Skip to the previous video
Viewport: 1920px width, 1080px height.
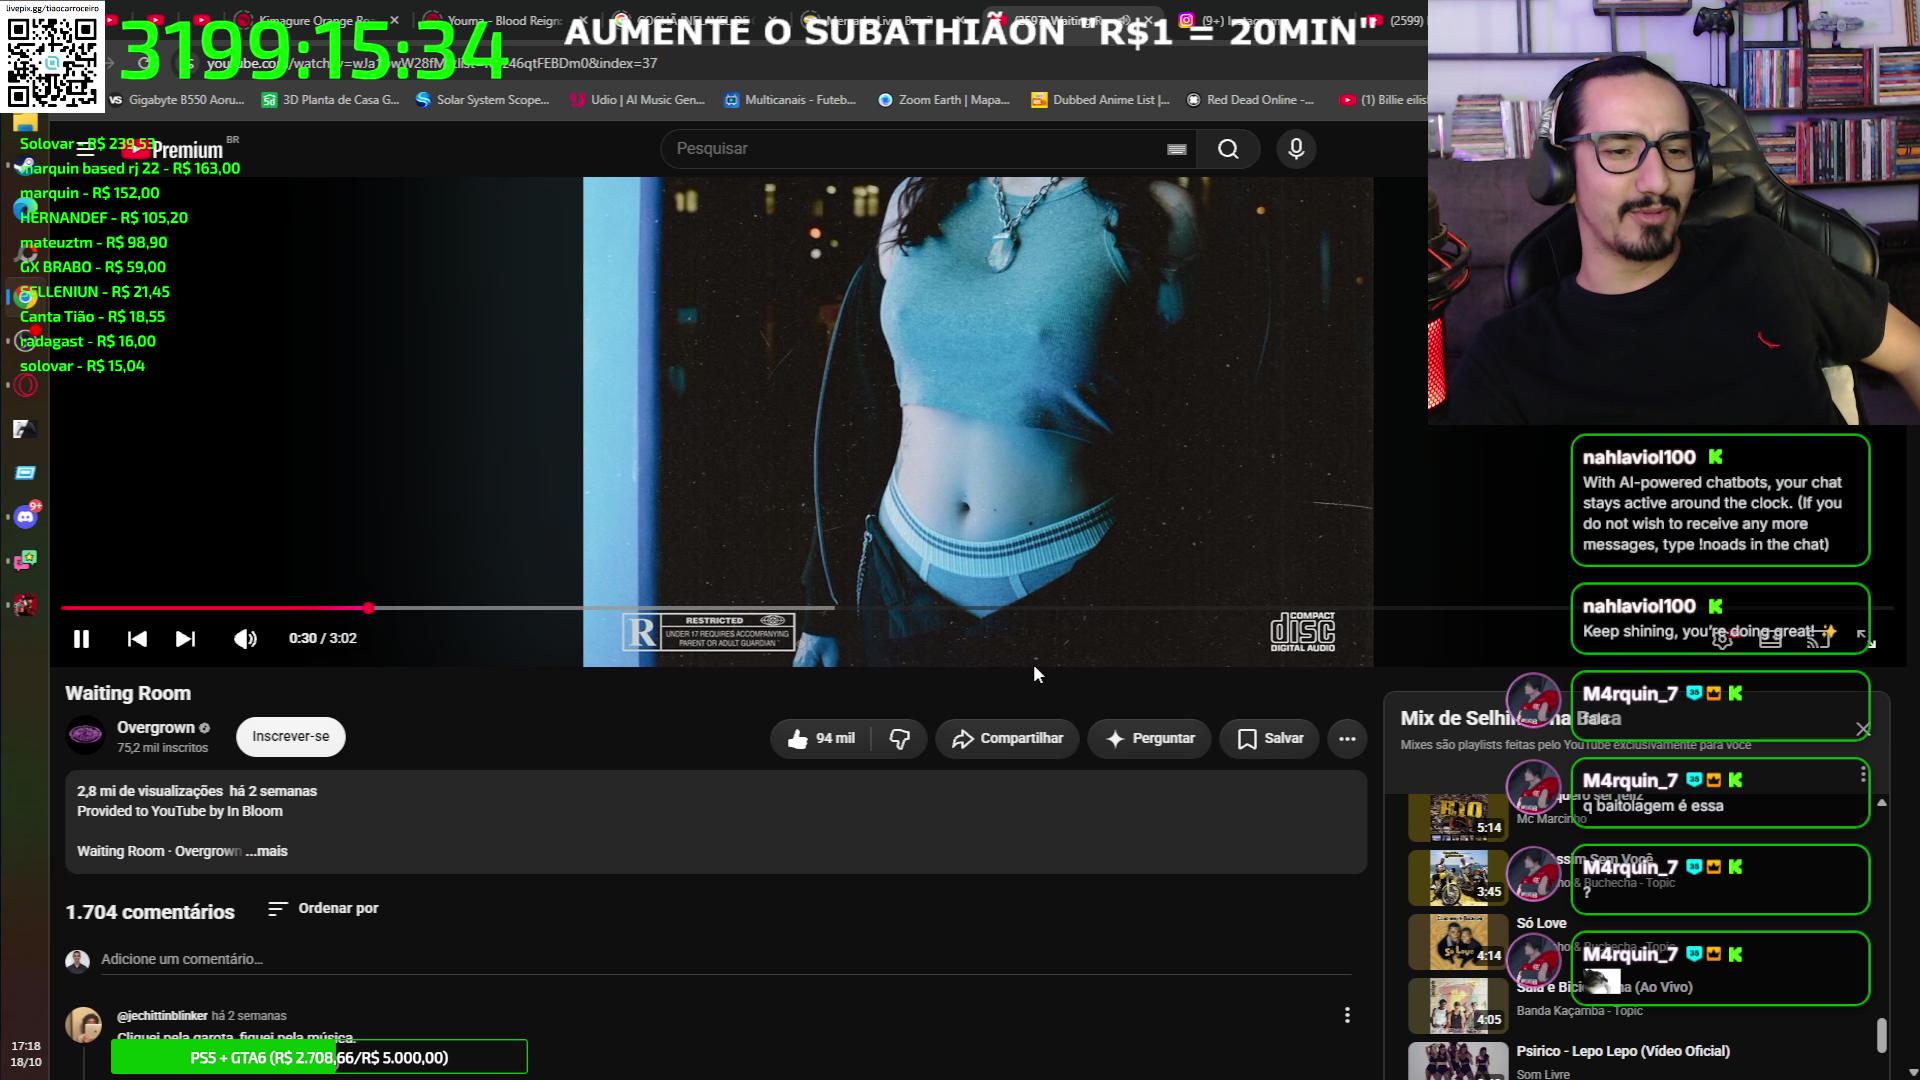137,639
